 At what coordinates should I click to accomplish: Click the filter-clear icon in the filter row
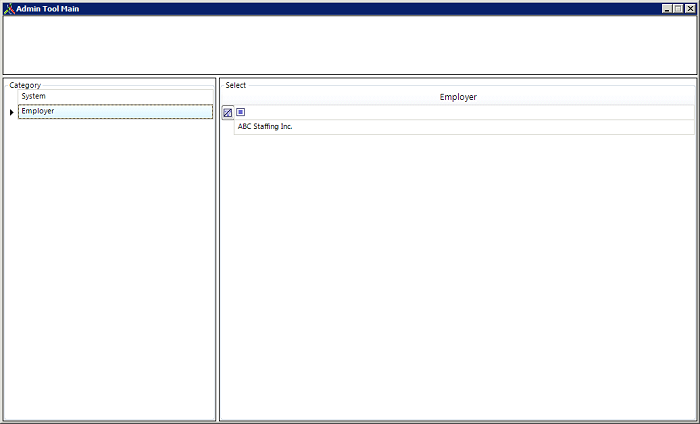click(x=228, y=112)
